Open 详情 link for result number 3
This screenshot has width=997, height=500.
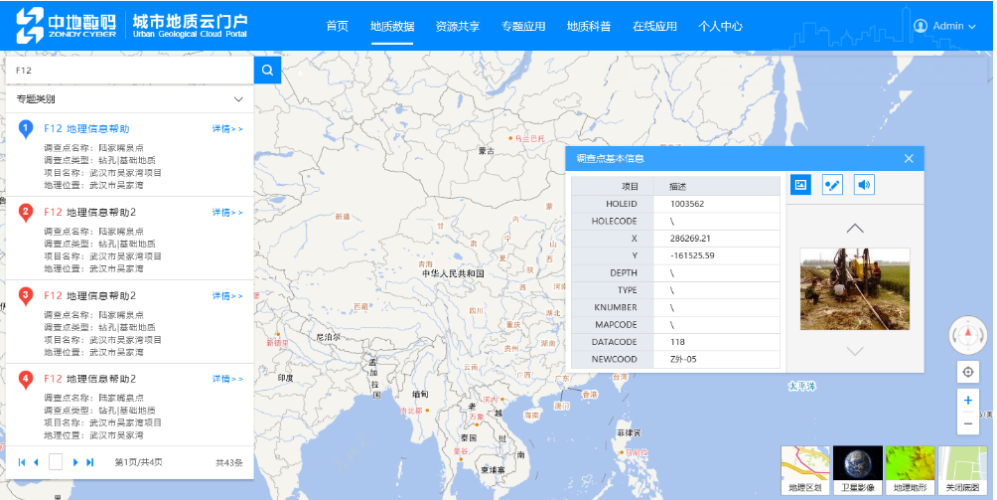(227, 296)
